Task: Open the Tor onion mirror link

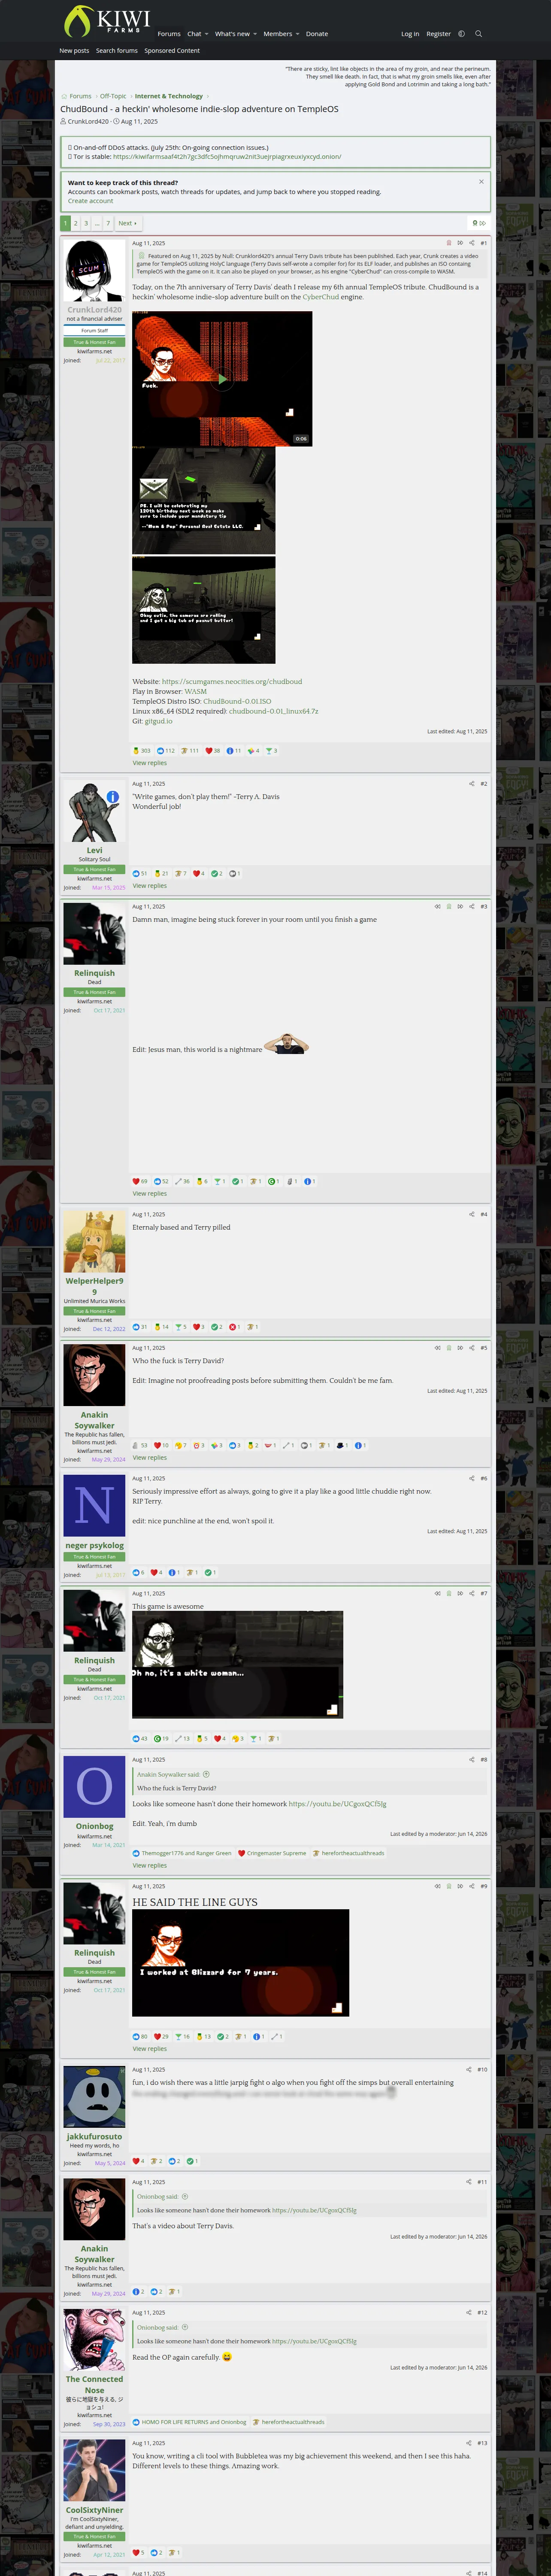Action: [x=227, y=157]
